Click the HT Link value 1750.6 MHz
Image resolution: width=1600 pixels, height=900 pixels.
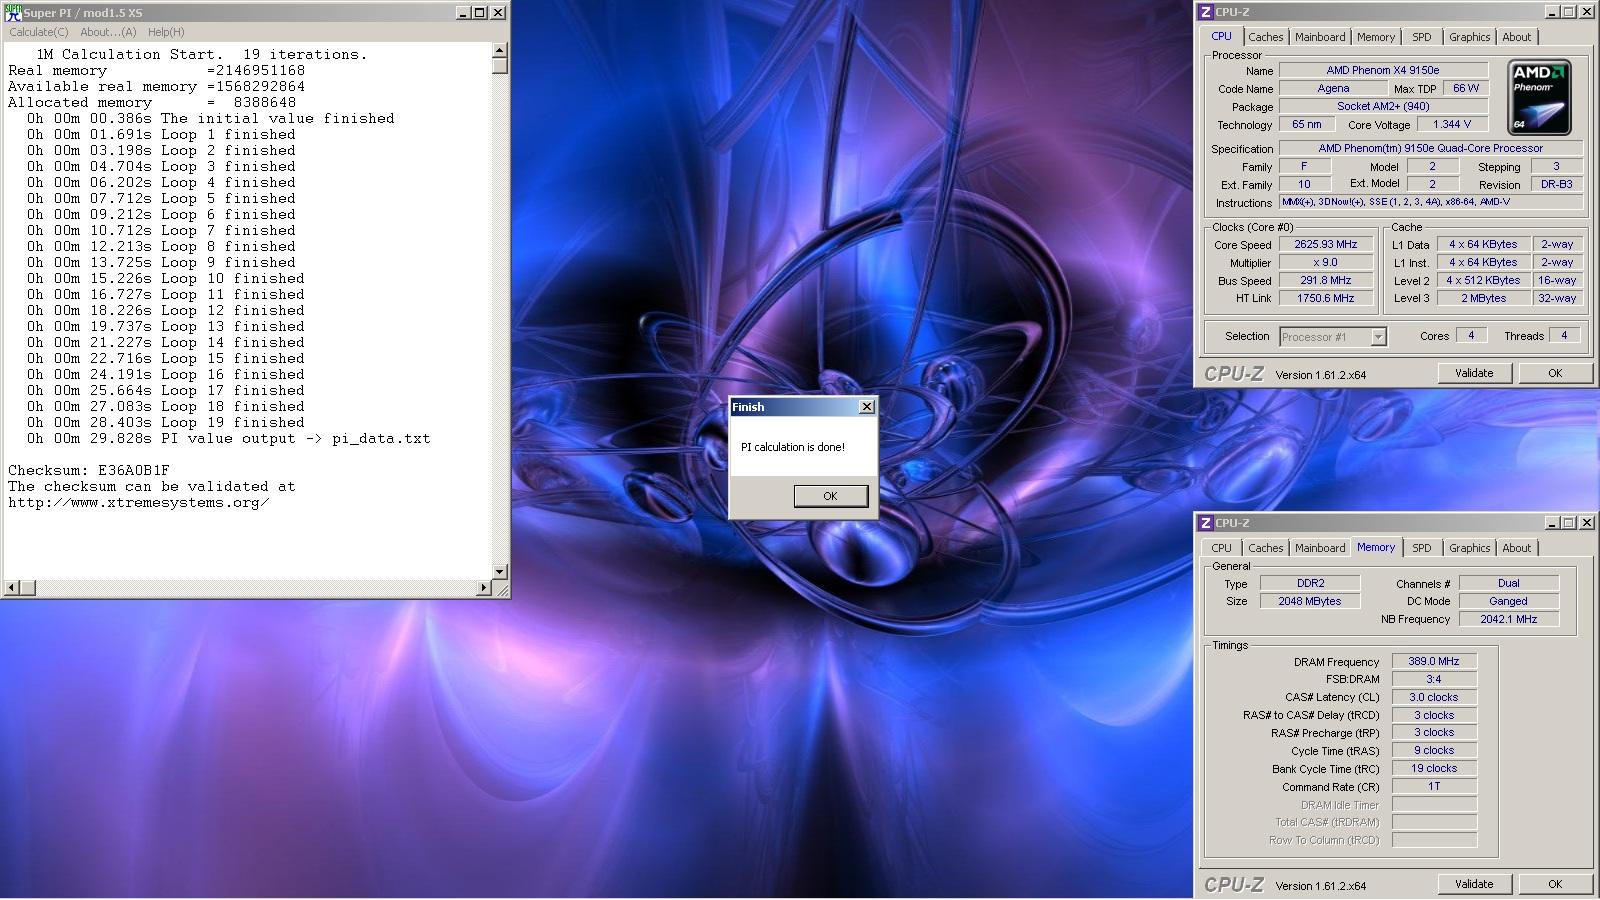coord(1326,298)
